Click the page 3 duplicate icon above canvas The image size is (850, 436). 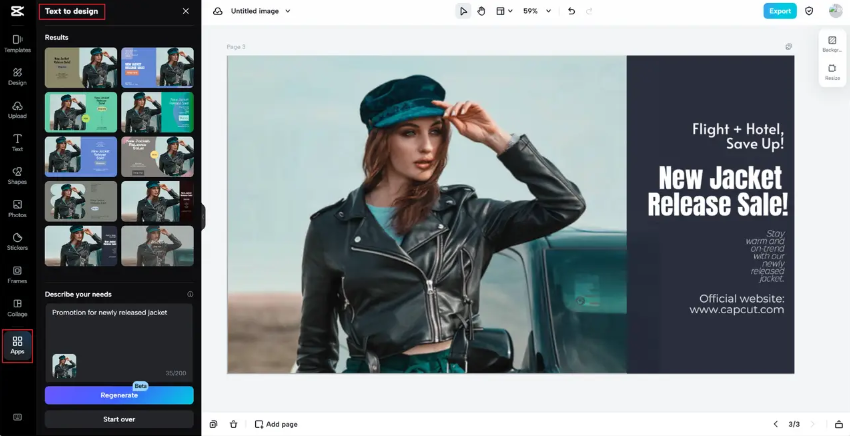click(x=789, y=47)
